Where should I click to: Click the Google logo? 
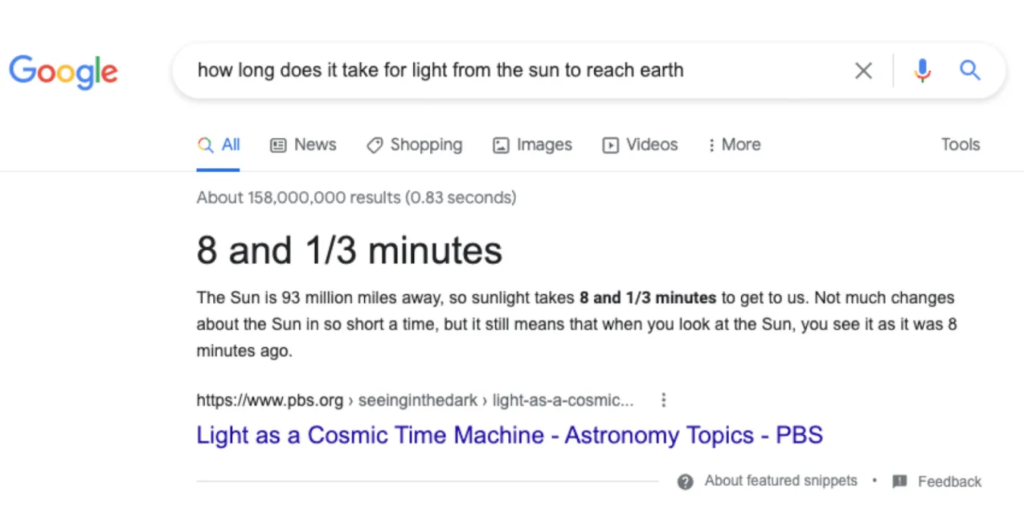pyautogui.click(x=63, y=71)
